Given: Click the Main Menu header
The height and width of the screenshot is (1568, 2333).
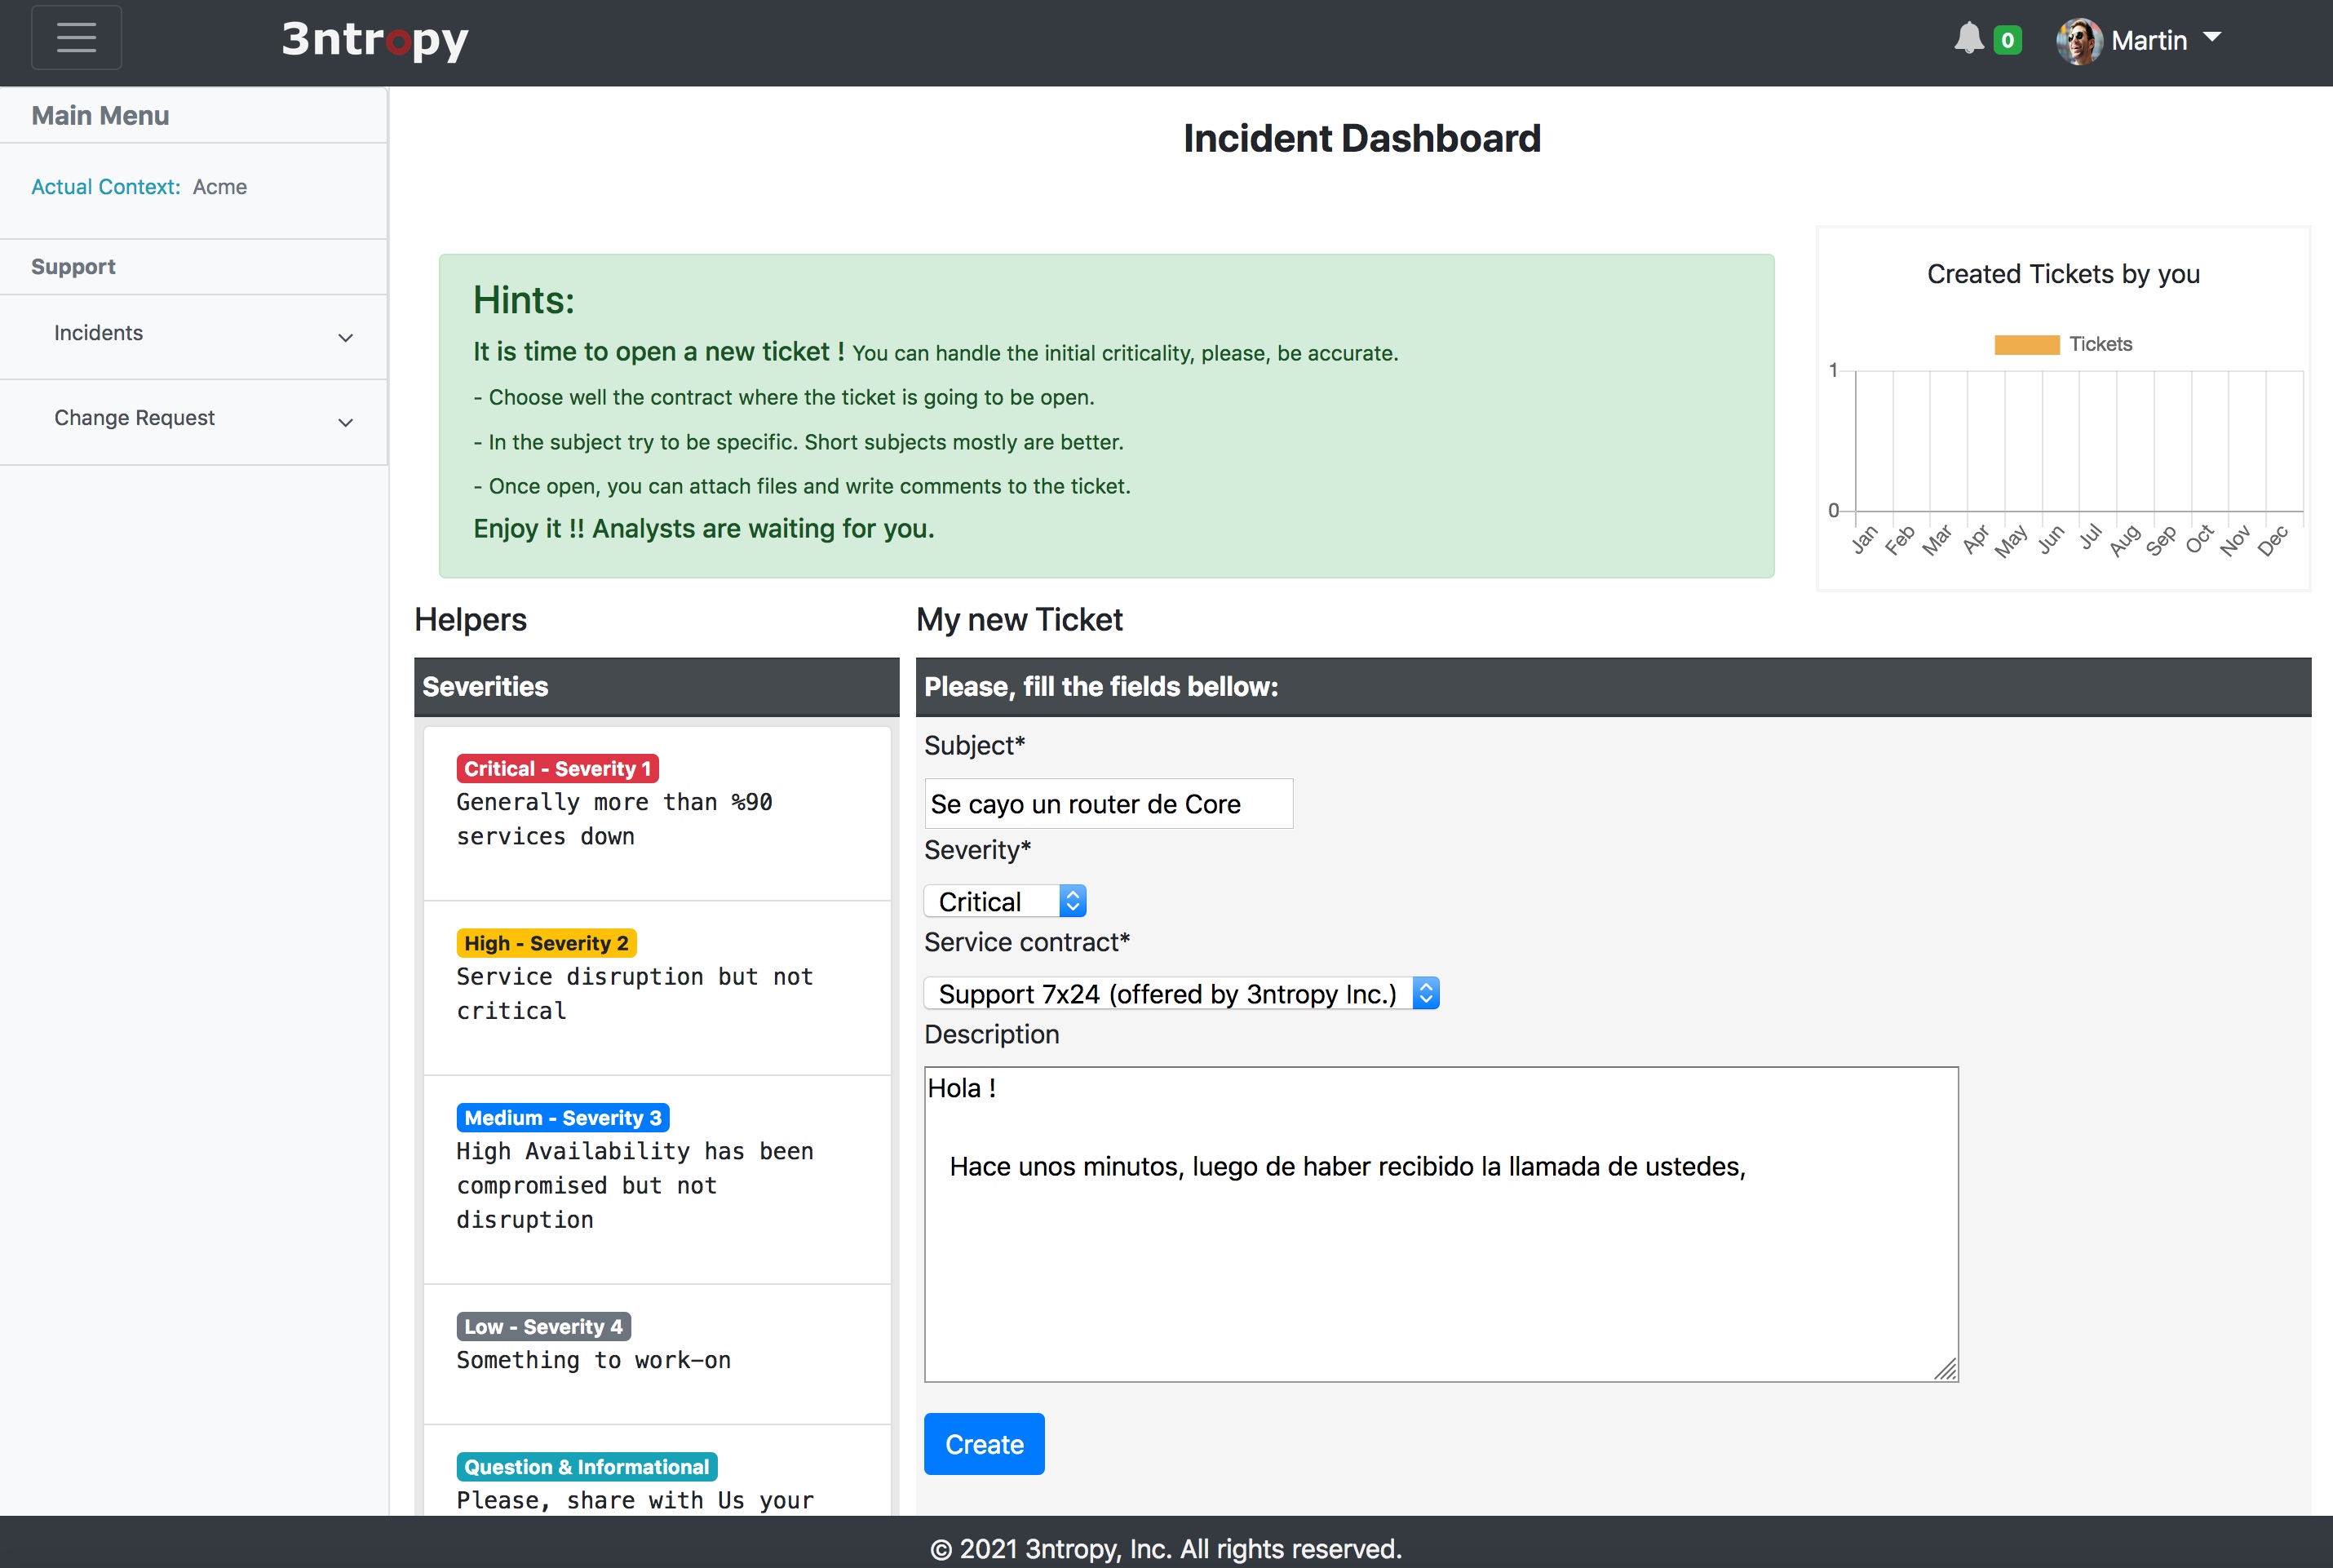Looking at the screenshot, I should (100, 116).
